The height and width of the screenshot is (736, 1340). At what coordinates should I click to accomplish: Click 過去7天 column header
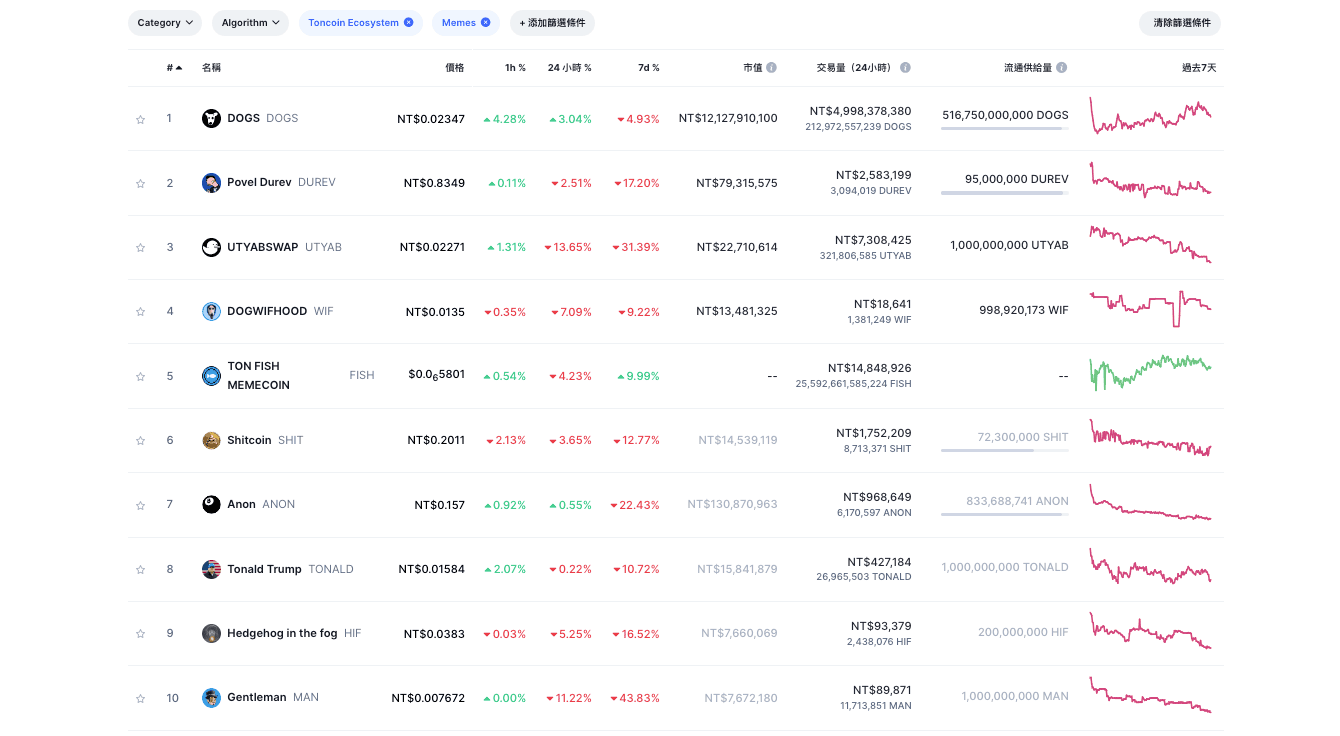click(x=1198, y=68)
